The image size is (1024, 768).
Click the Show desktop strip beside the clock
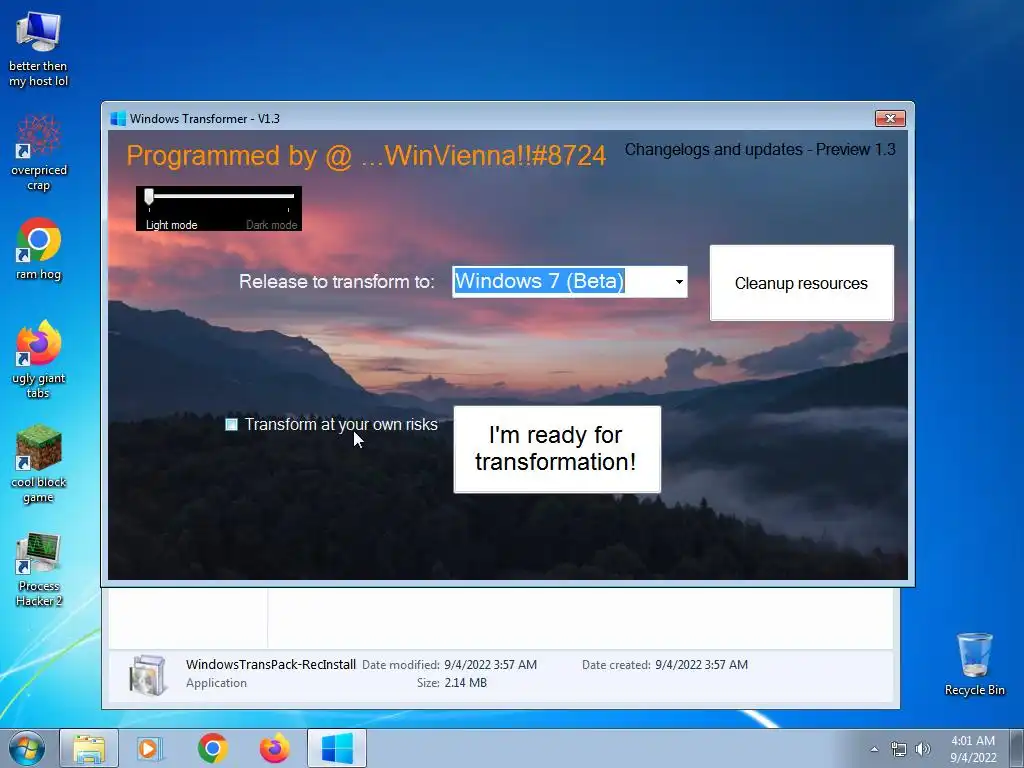coord(1017,748)
